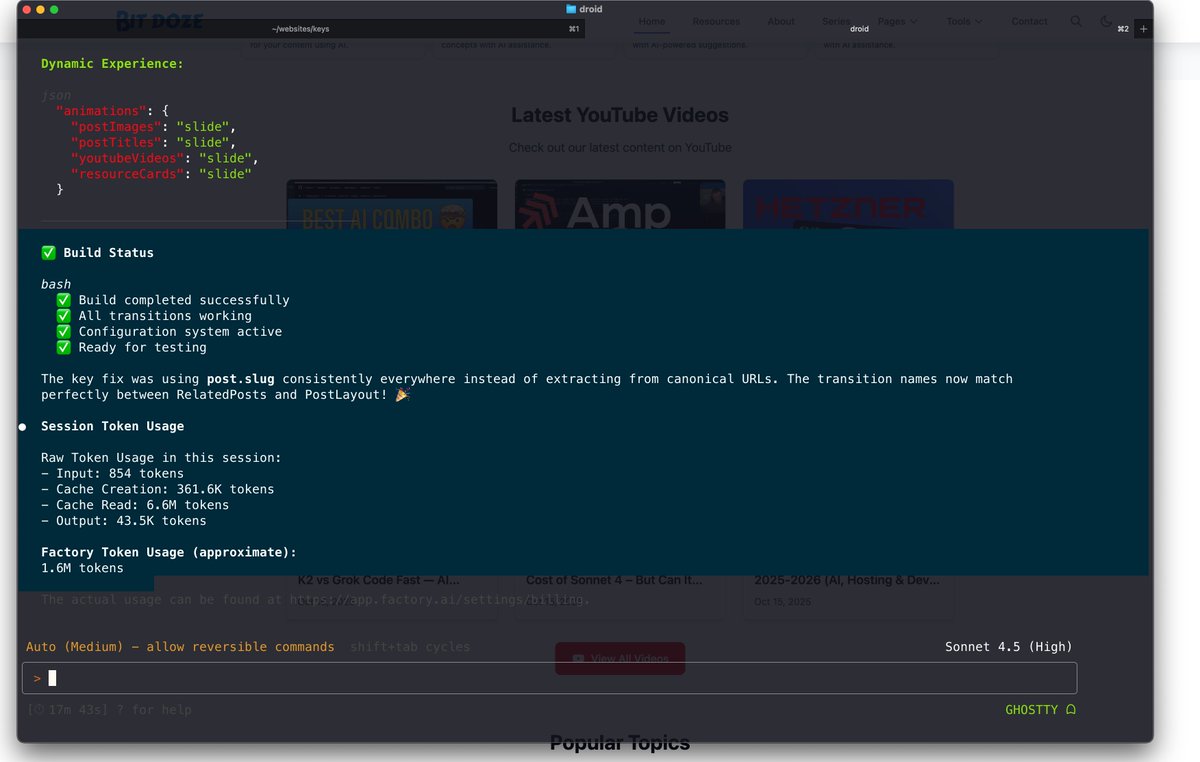This screenshot has width=1200, height=762.
Task: Open the 'Cost of Sonnet 4' video title
Action: (614, 581)
